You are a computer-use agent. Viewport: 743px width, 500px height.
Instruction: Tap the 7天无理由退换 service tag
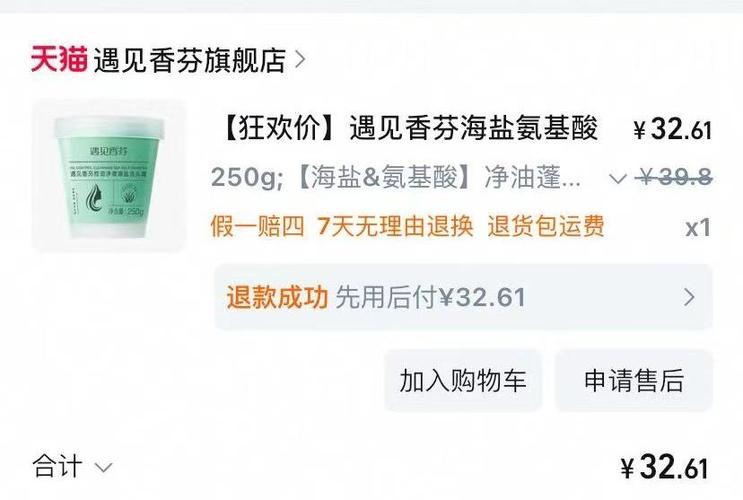[395, 226]
